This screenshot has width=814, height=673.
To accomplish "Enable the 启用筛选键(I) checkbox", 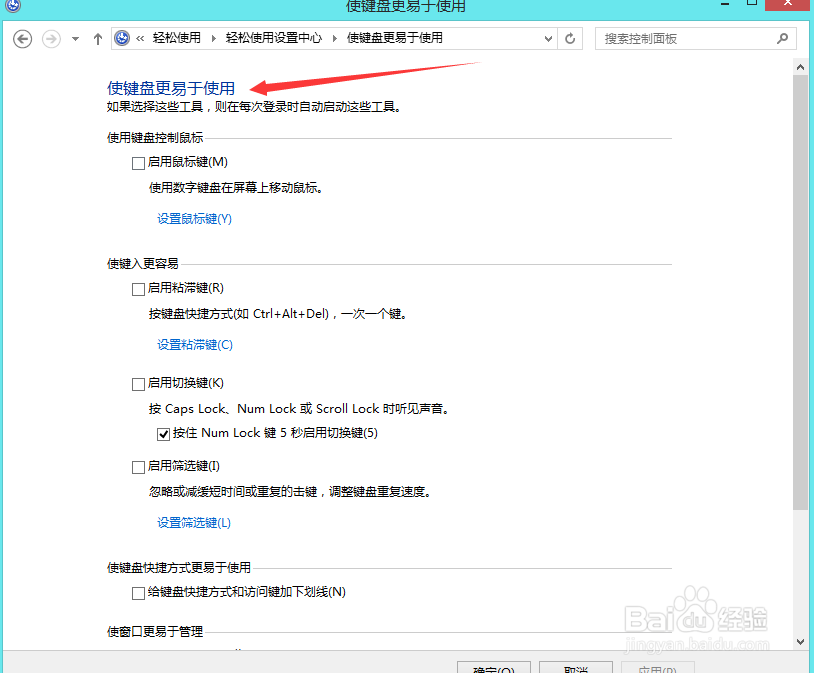I will [137, 466].
